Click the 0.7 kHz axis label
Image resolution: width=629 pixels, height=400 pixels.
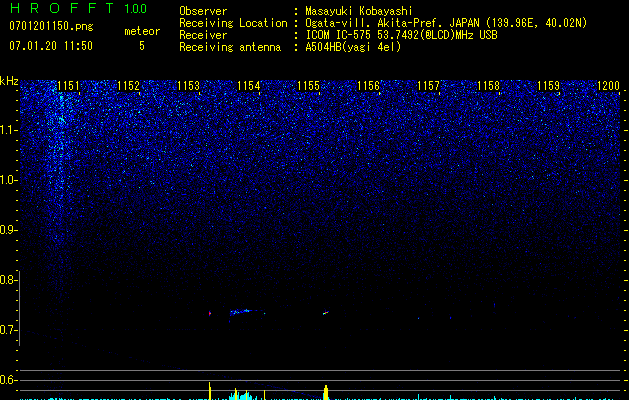[x=8, y=330]
